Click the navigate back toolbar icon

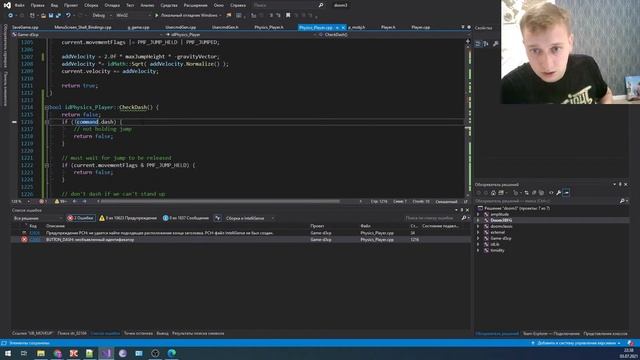pyautogui.click(x=11, y=16)
